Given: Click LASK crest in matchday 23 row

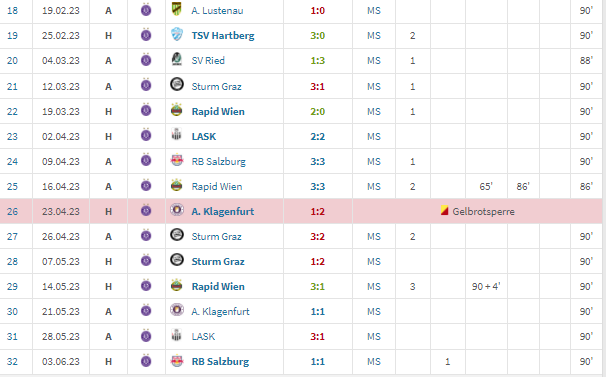Looking at the screenshot, I should point(177,135).
